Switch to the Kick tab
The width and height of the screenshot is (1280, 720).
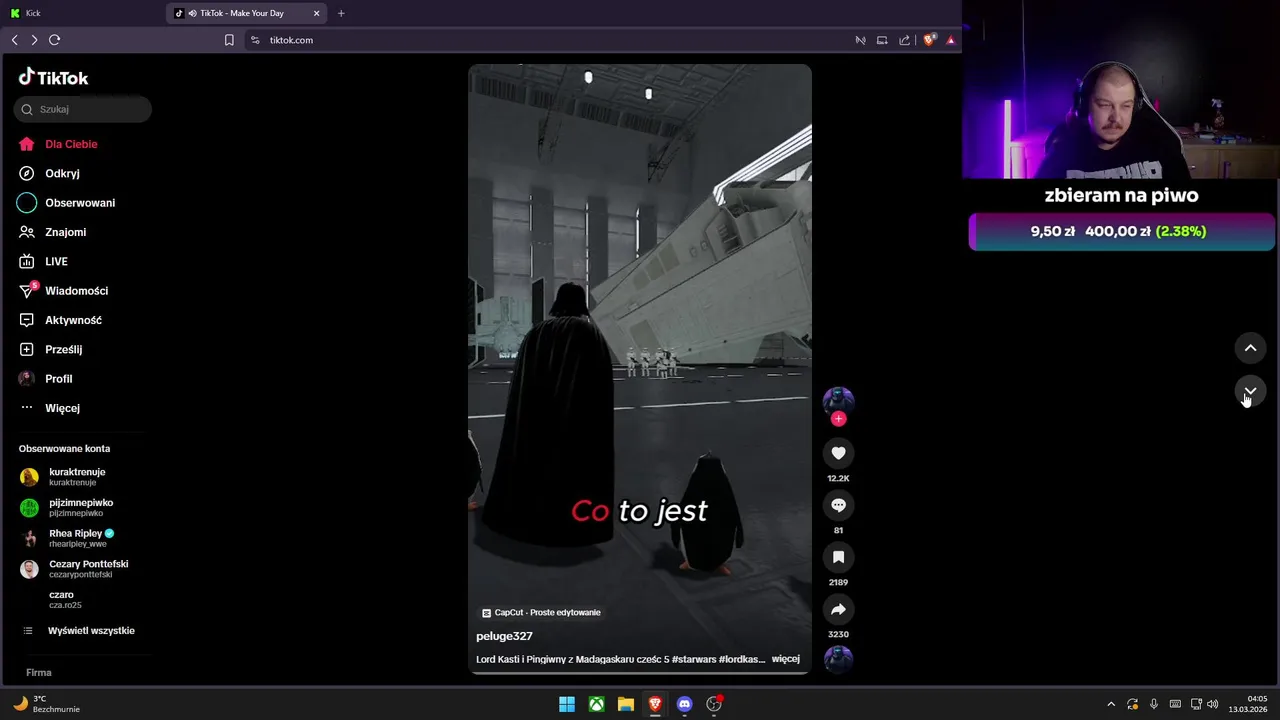[80, 13]
